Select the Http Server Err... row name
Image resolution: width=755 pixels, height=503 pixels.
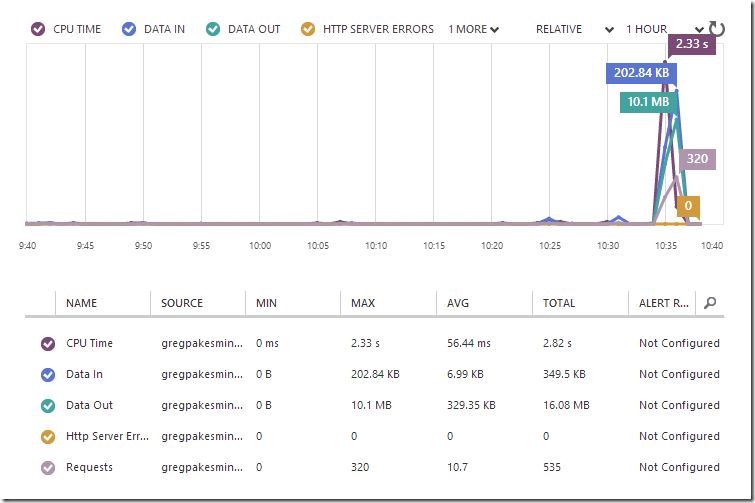pos(107,436)
